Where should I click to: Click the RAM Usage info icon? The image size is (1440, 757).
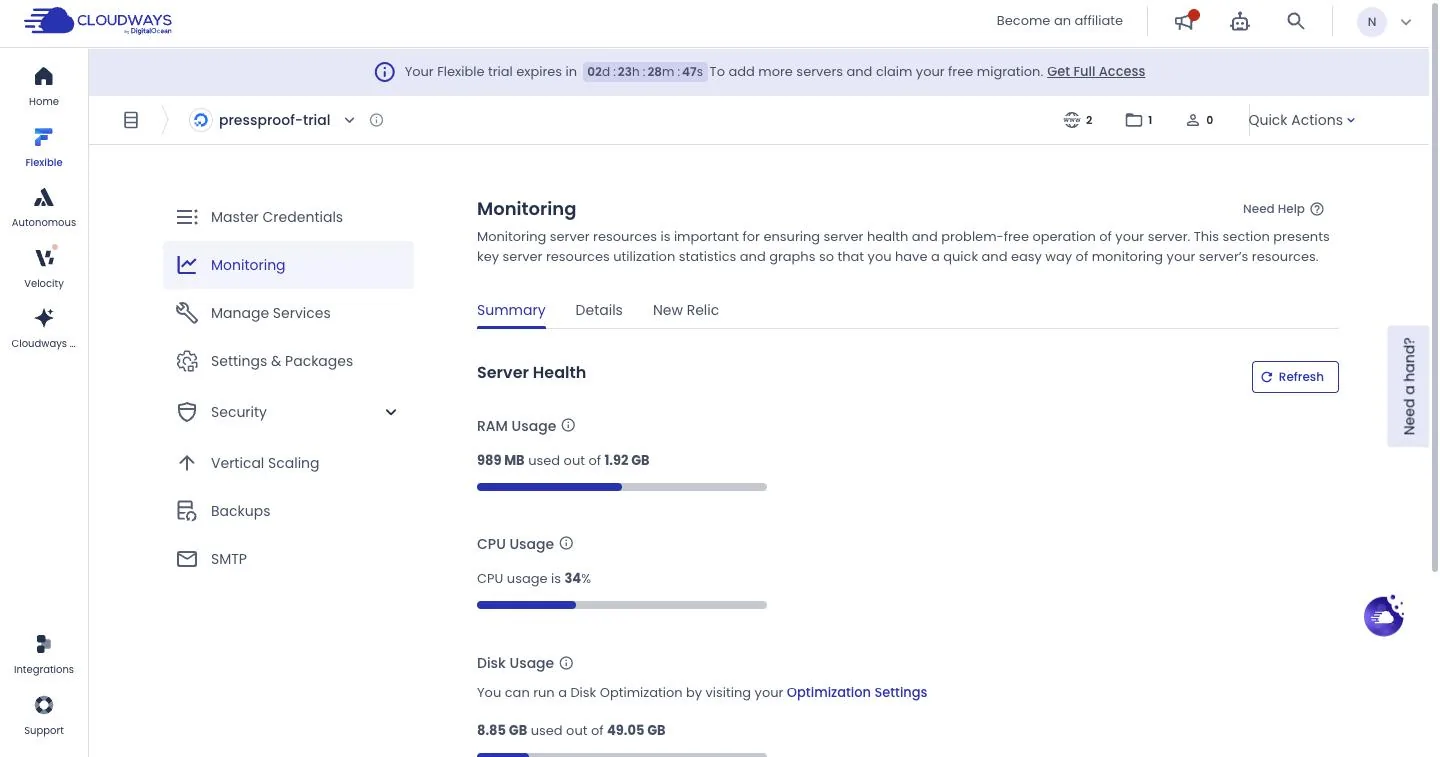(568, 425)
